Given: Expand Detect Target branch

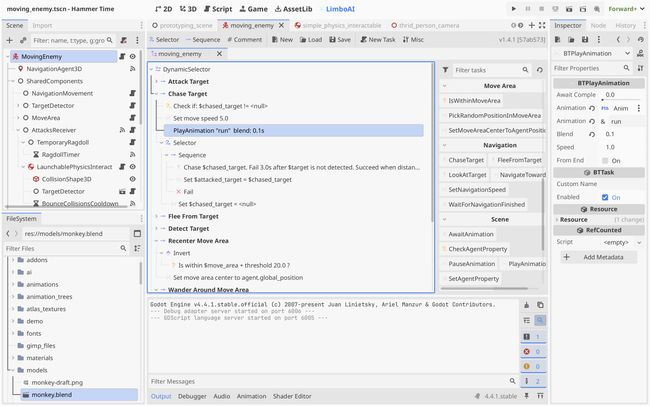Looking at the screenshot, I should tap(157, 229).
